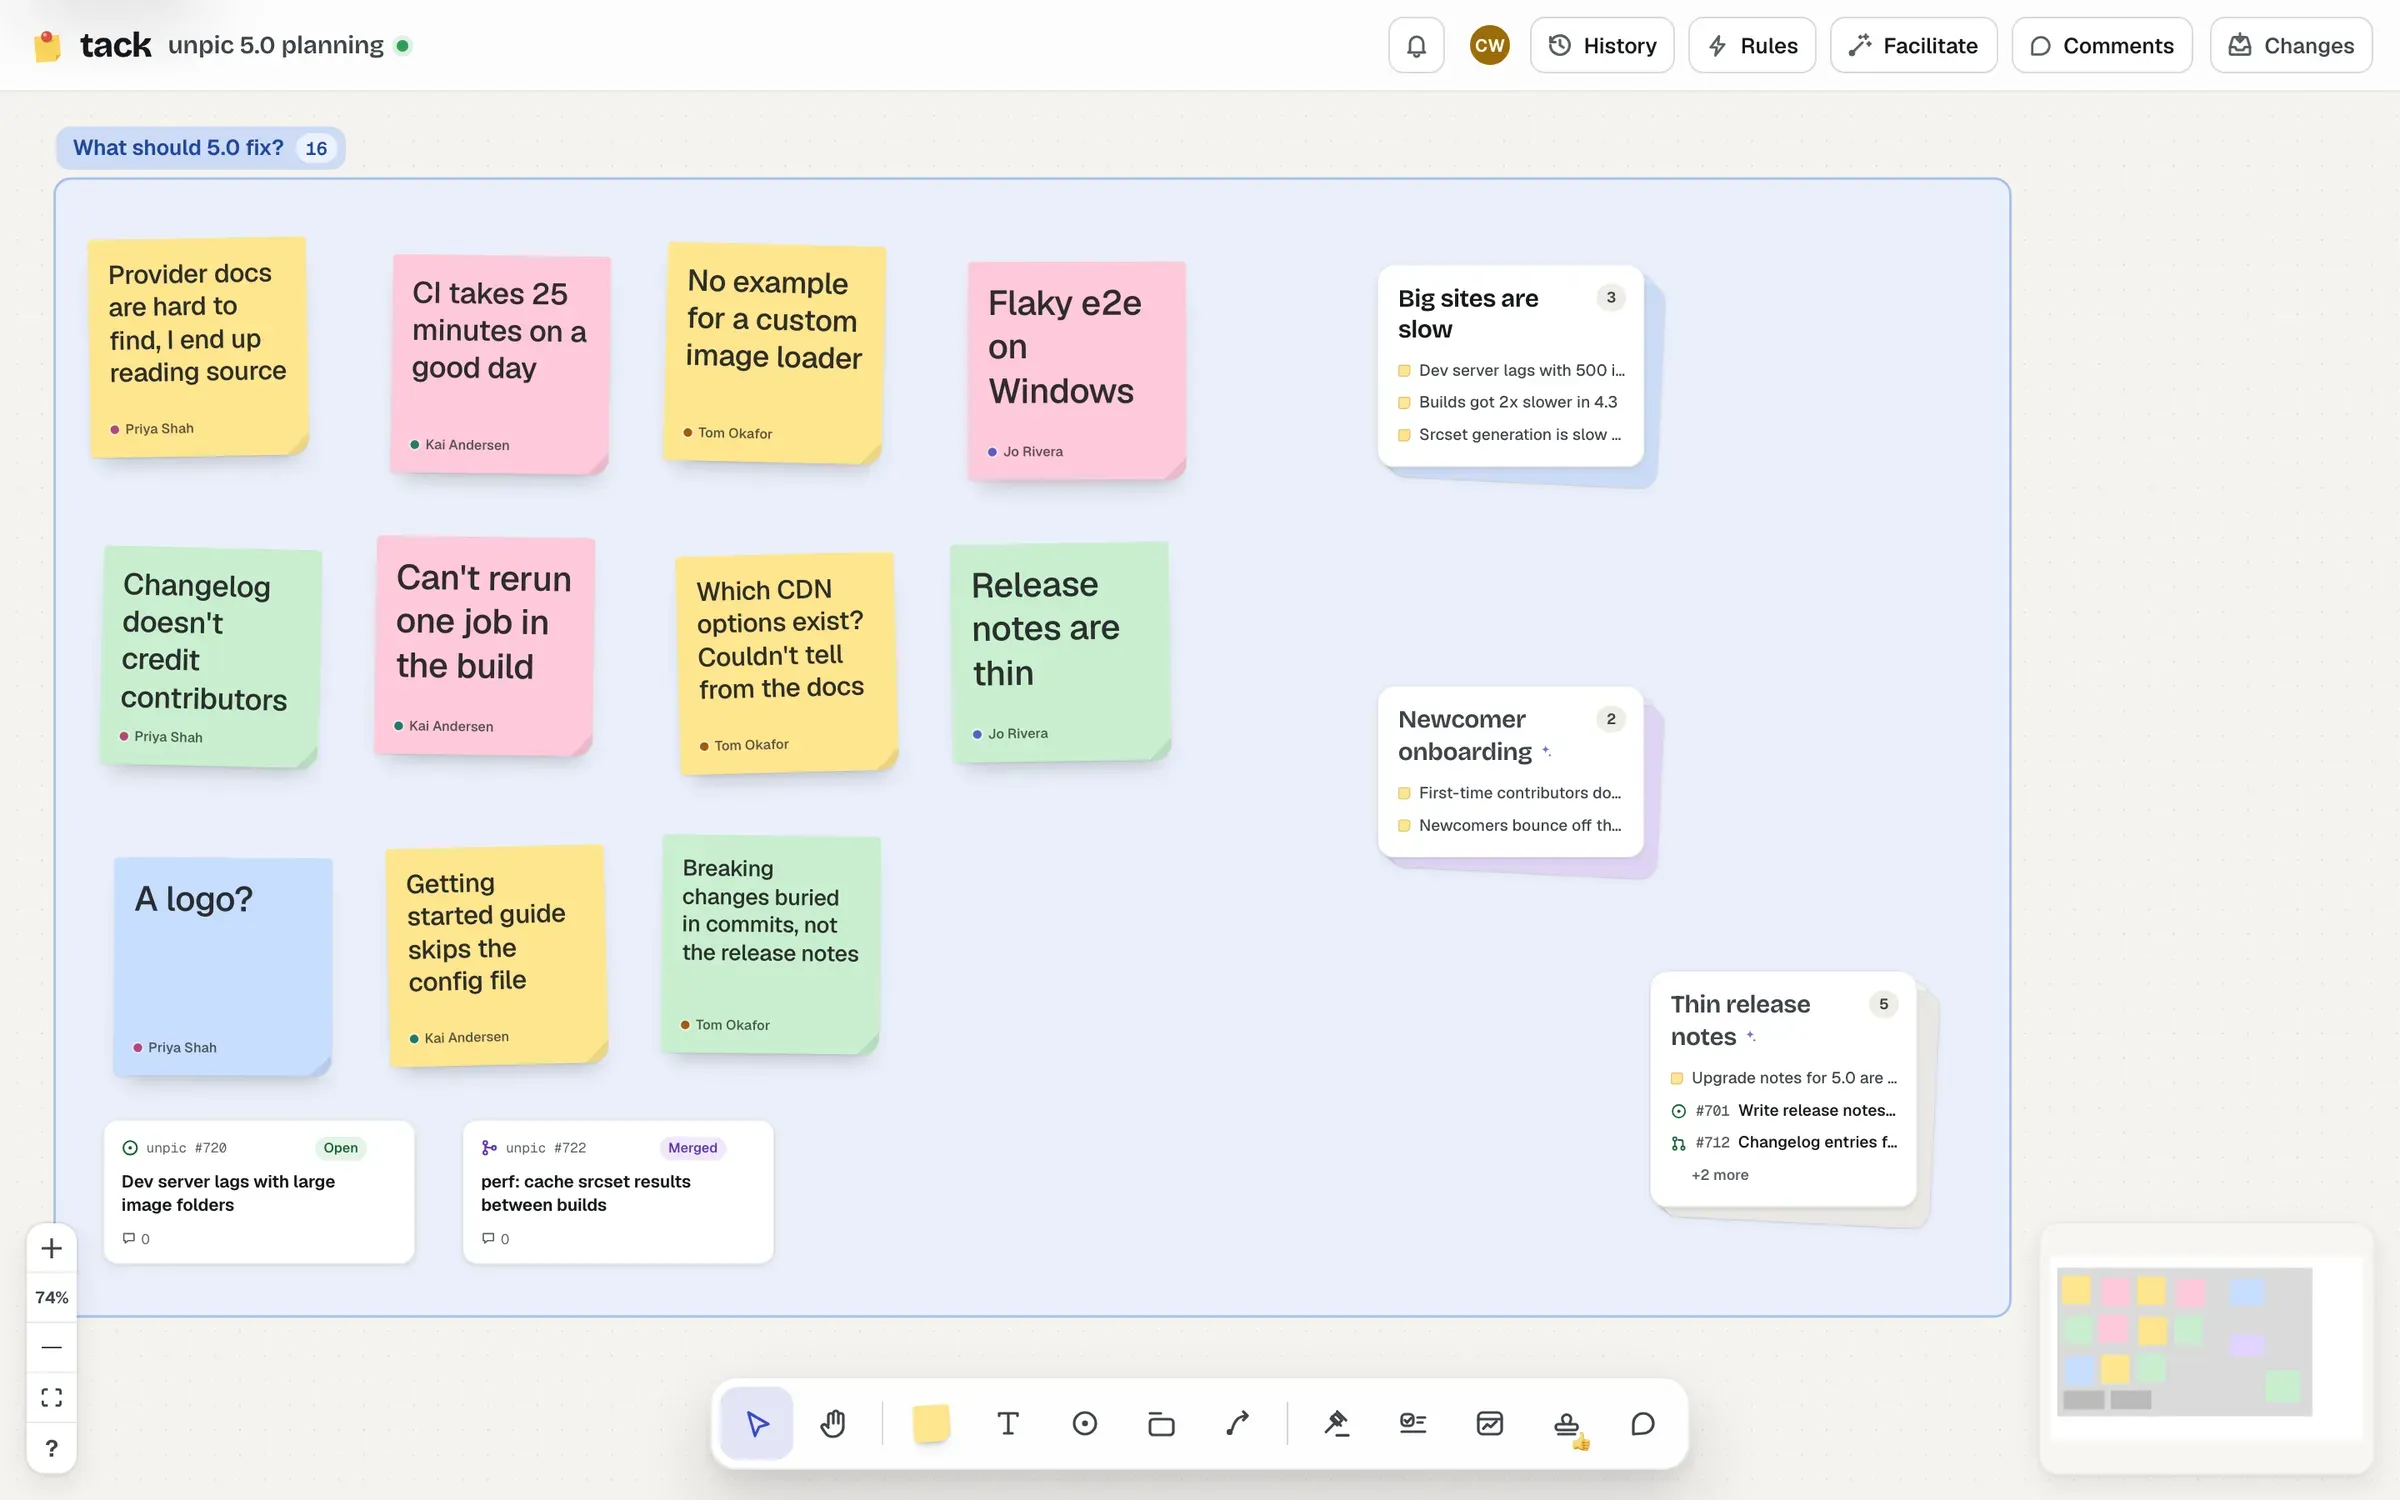The width and height of the screenshot is (2400, 1500).
Task: Reset the 74% zoom level
Action: (52, 1297)
